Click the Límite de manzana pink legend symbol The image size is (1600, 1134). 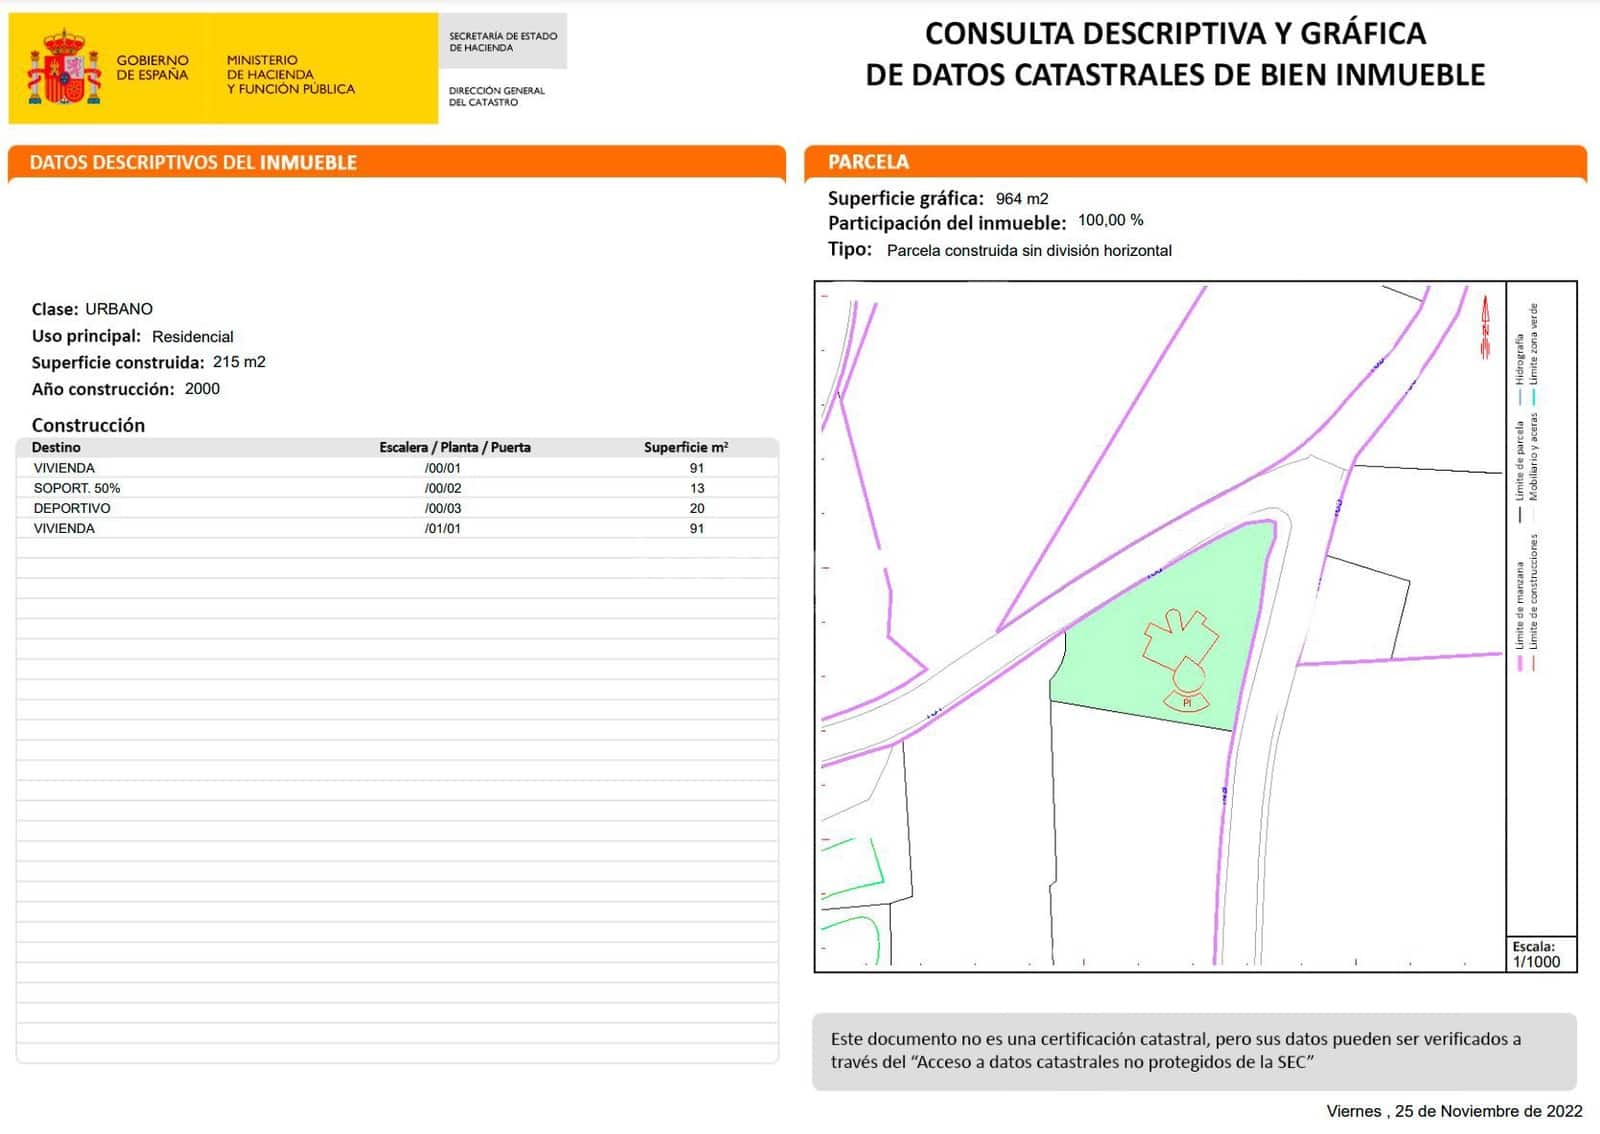[x=1521, y=664]
